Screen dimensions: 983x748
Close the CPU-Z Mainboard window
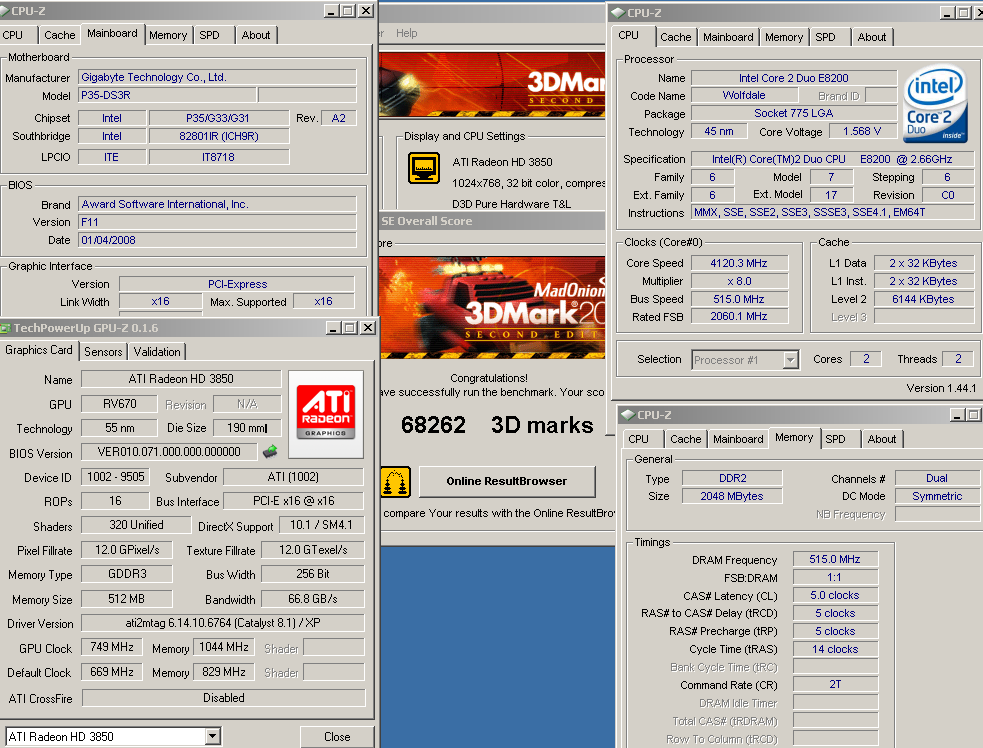coord(366,11)
